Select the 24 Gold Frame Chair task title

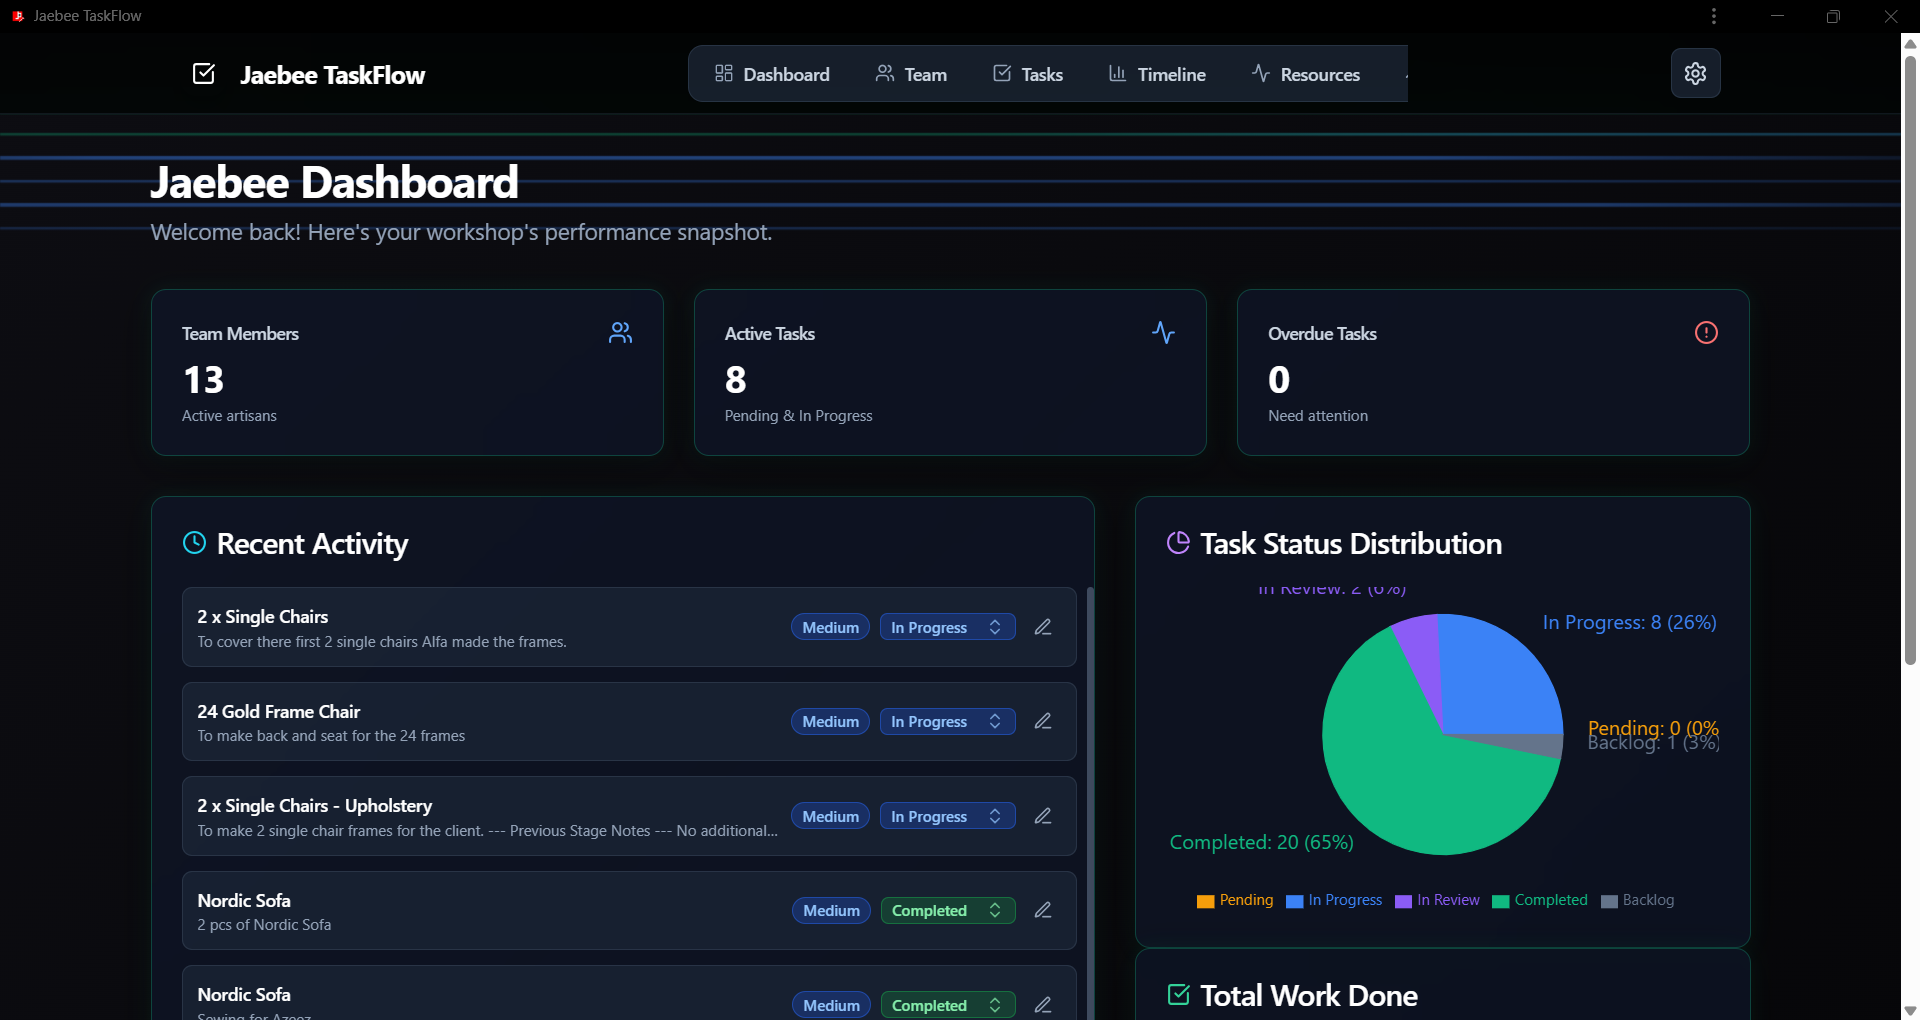[x=278, y=711]
